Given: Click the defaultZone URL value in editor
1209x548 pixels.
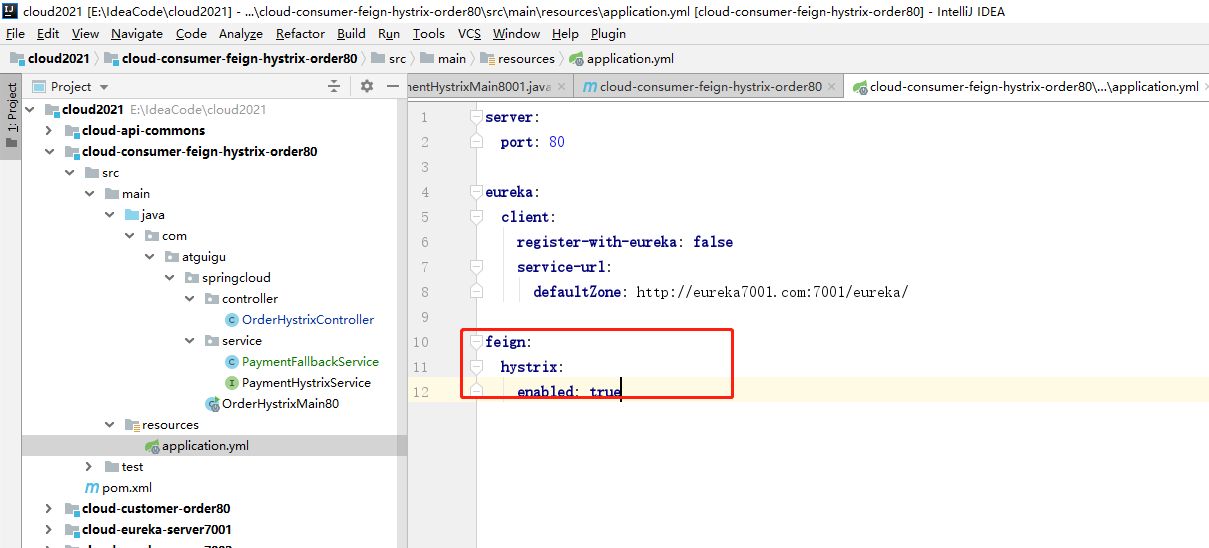Looking at the screenshot, I should pyautogui.click(x=772, y=292).
